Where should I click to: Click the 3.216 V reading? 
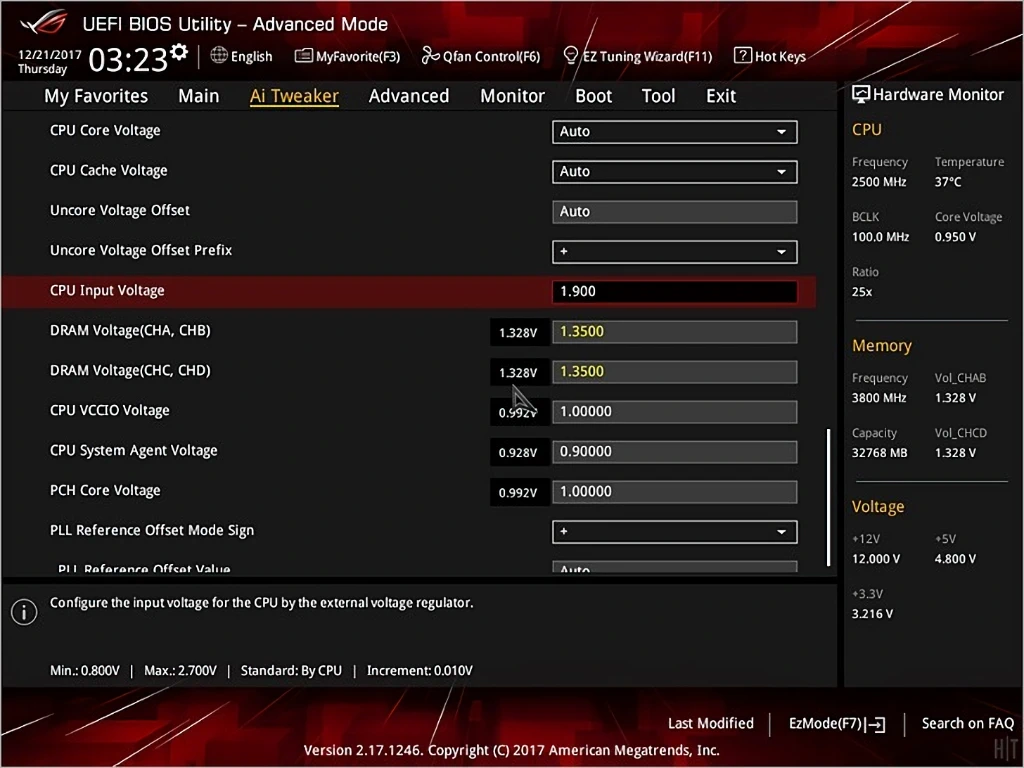click(872, 614)
